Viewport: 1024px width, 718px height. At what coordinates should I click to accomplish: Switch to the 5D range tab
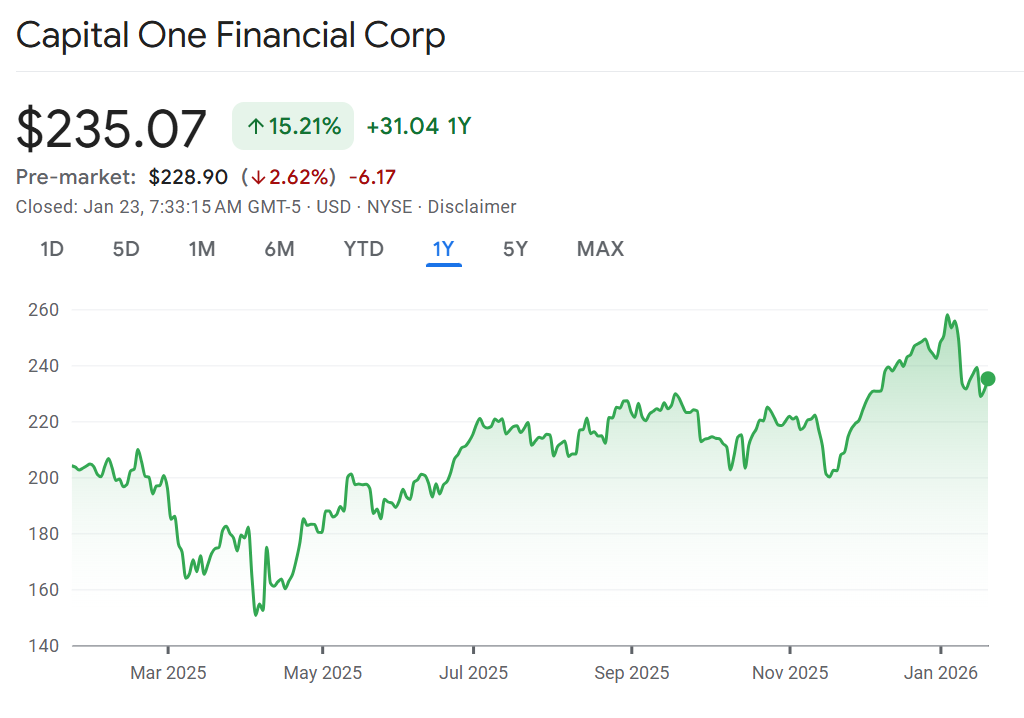(x=126, y=249)
